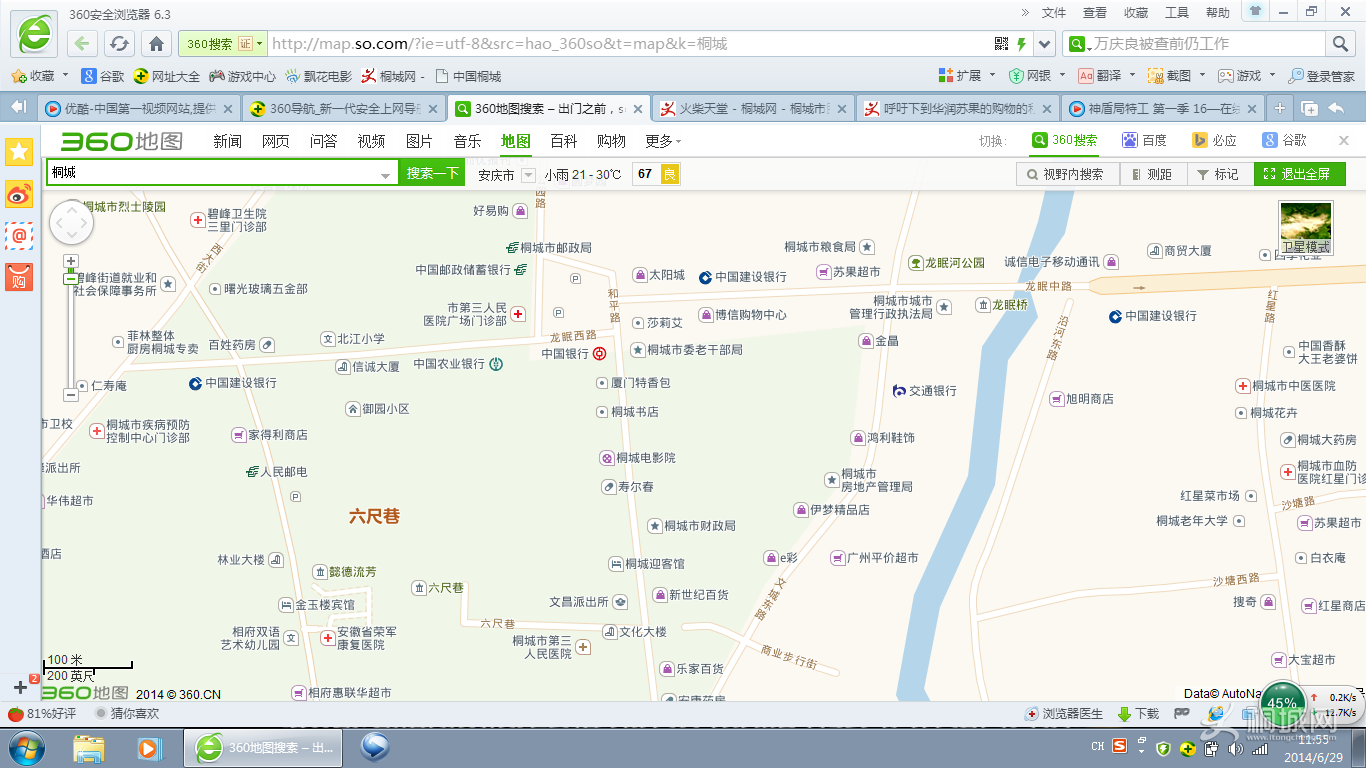Click the 中国农业银行 map marker icon
The width and height of the screenshot is (1366, 768).
point(497,364)
